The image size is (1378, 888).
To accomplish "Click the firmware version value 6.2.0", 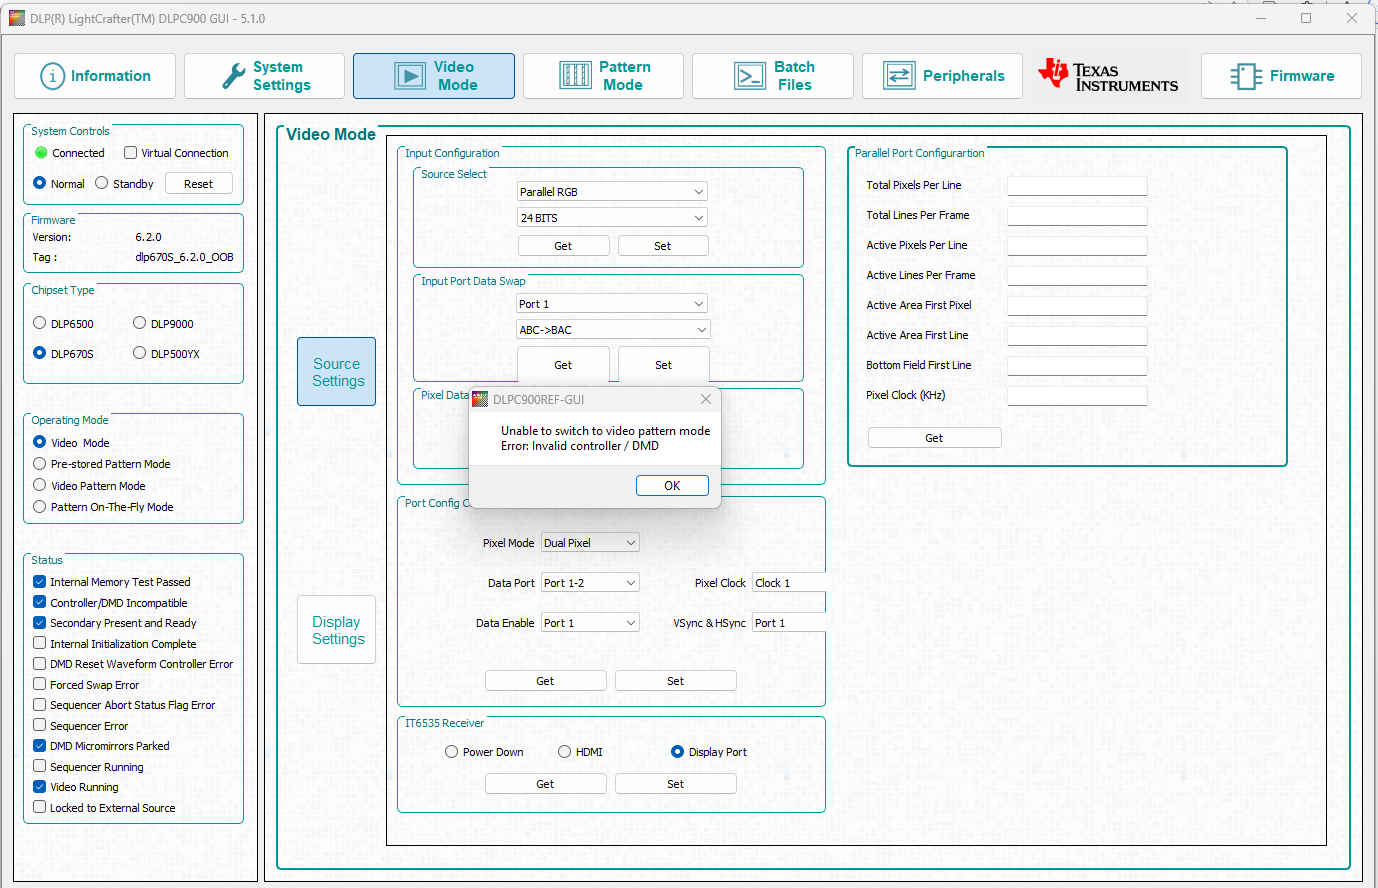I will [x=148, y=237].
